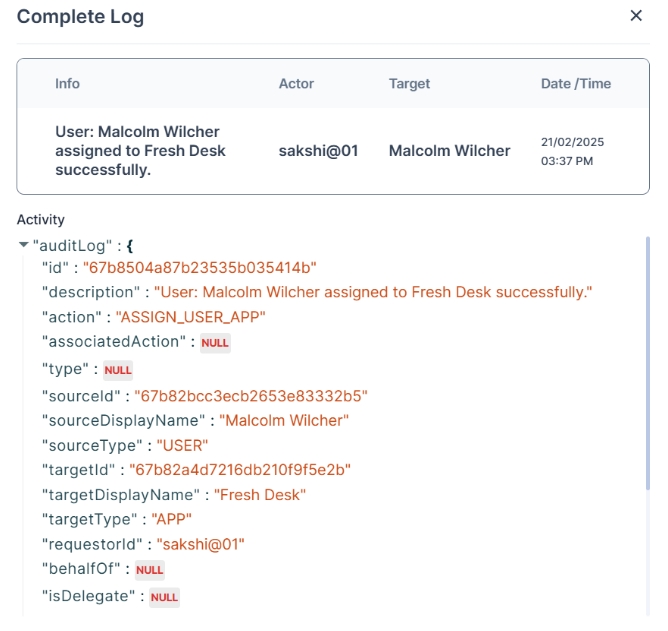Select the sakshi@01 actor cell

click(x=318, y=151)
